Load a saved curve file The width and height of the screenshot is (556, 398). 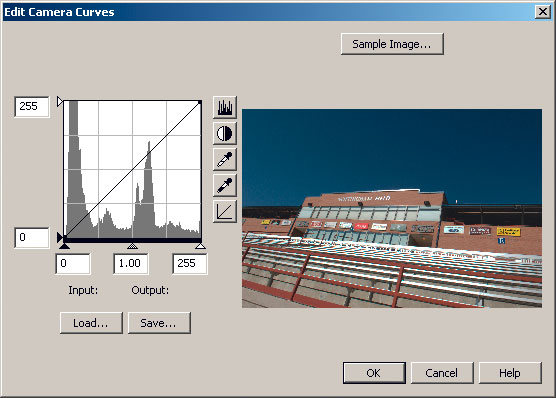(91, 323)
